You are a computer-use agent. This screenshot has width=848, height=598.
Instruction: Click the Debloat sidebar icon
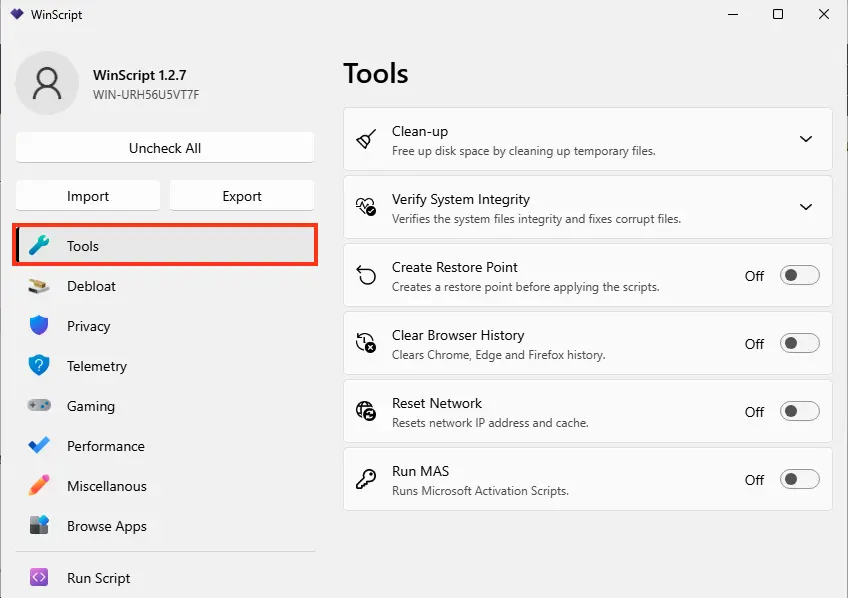pyautogui.click(x=39, y=286)
